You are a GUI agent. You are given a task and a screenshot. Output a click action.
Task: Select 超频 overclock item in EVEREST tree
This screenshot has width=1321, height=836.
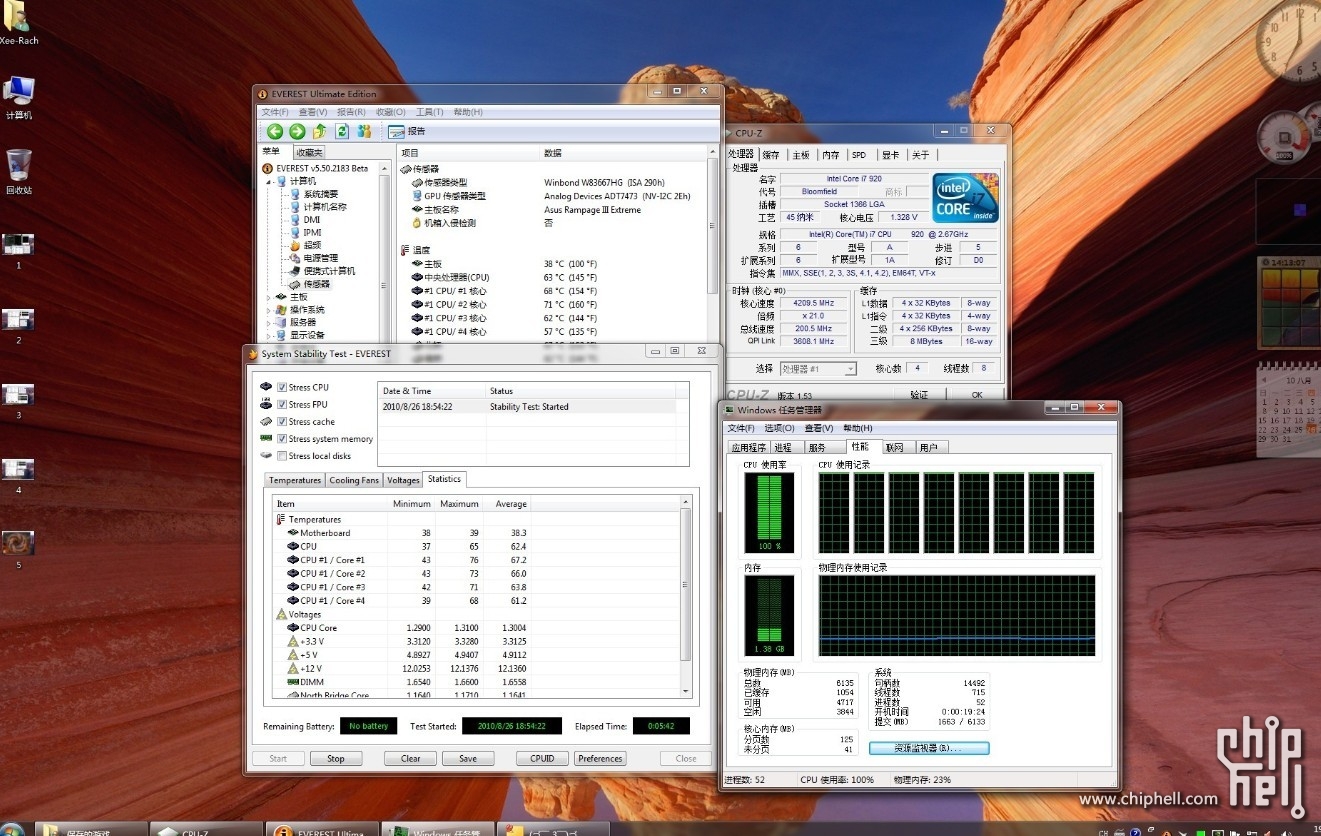coord(313,245)
